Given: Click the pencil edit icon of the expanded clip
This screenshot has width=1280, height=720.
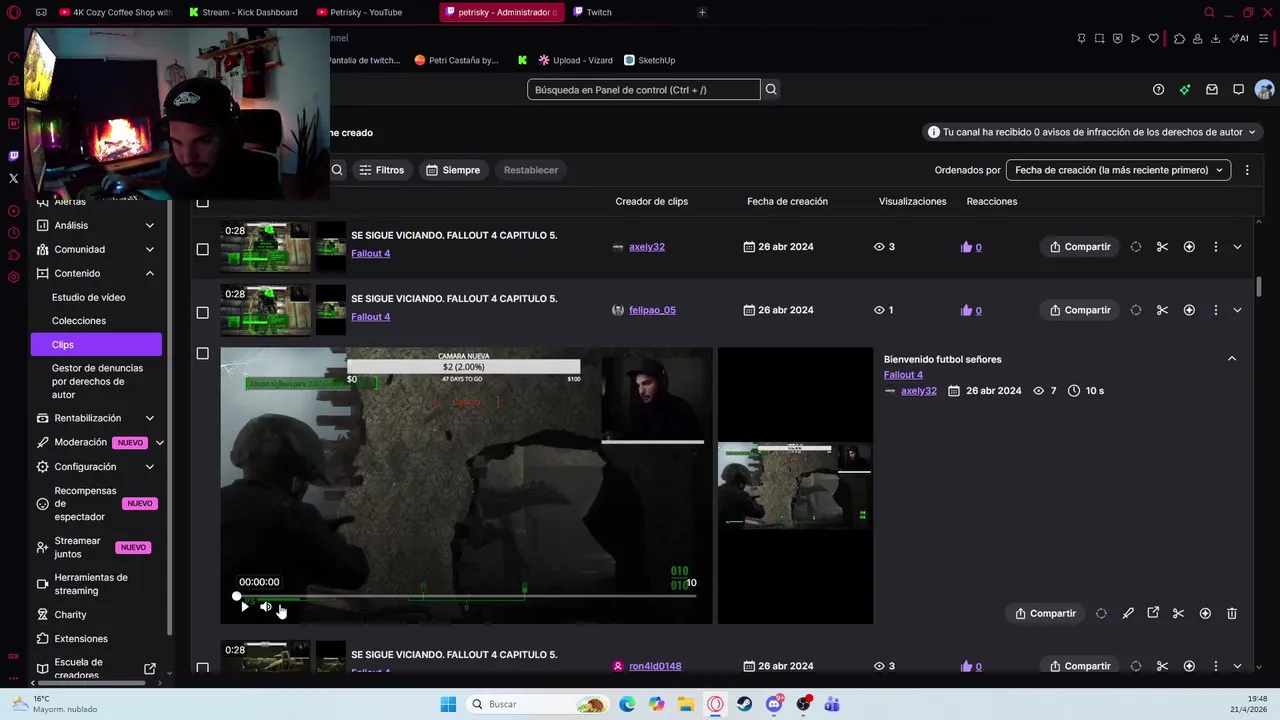Looking at the screenshot, I should point(1128,613).
